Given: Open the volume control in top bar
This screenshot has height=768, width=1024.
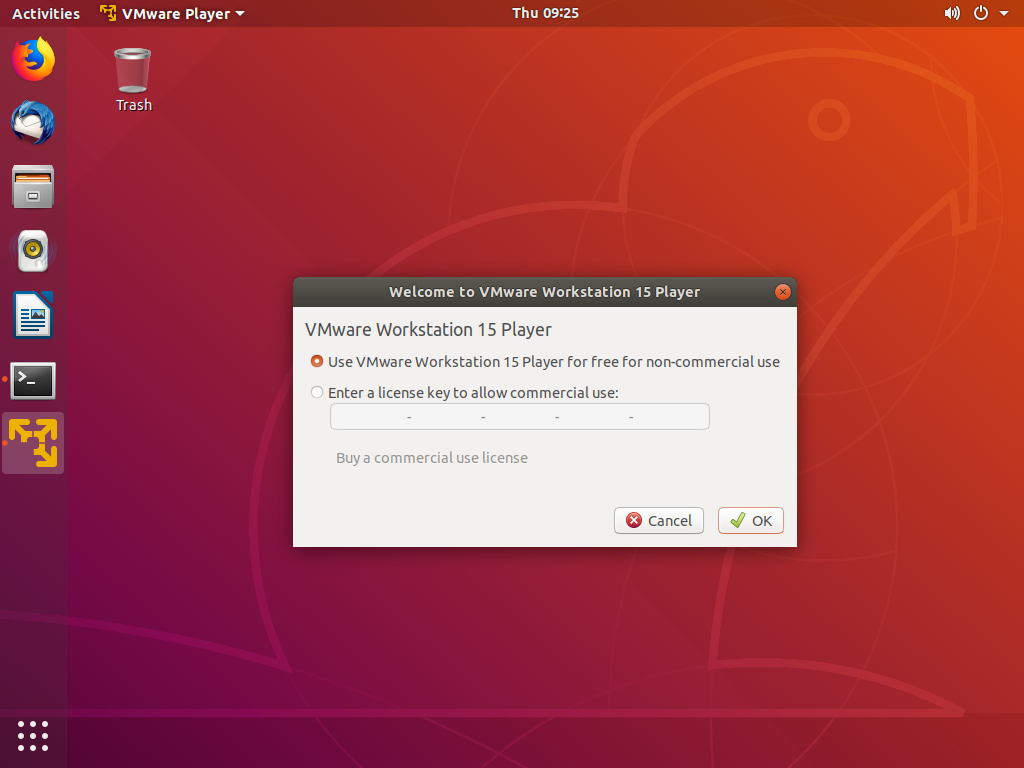Looking at the screenshot, I should pyautogui.click(x=951, y=13).
